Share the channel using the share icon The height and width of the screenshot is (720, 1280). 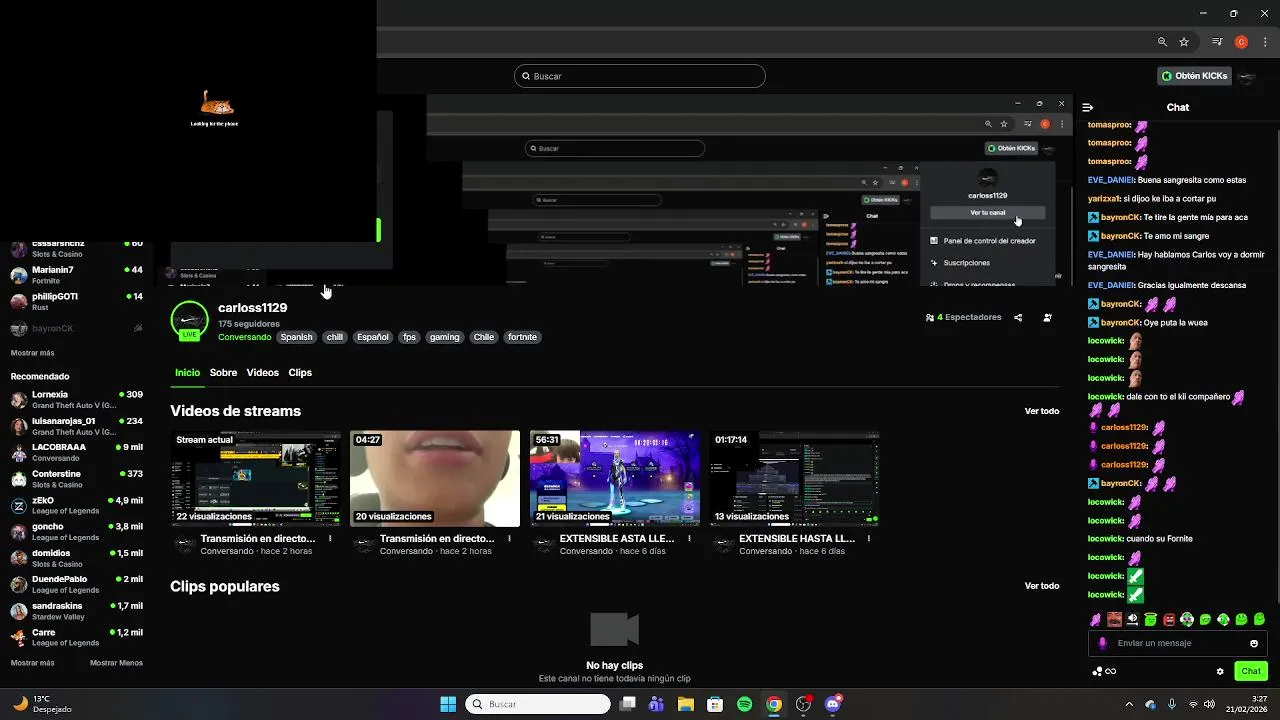[1018, 317]
